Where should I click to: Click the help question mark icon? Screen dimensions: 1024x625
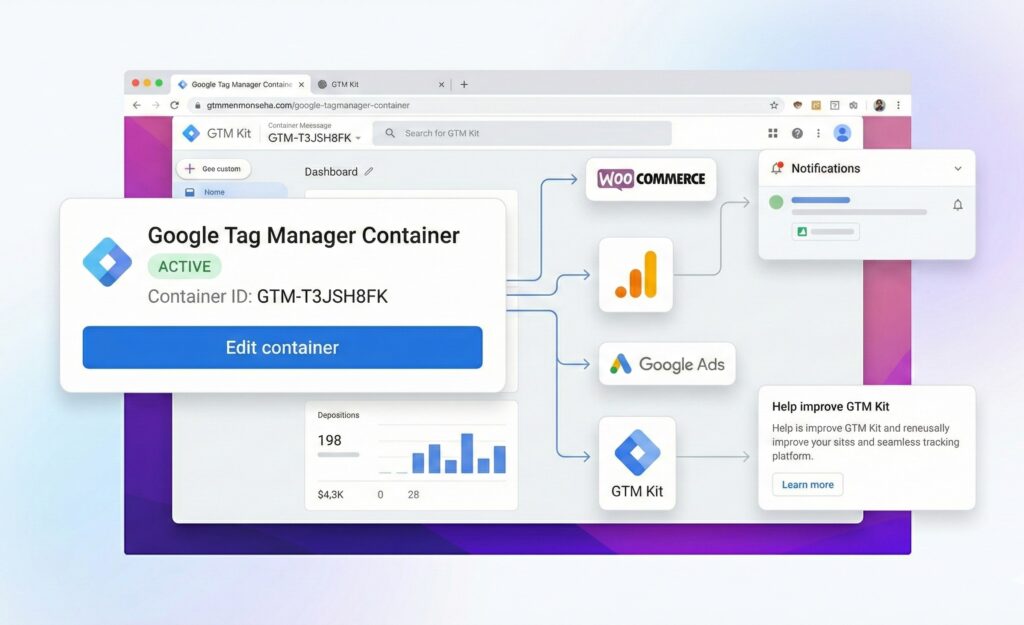click(797, 132)
